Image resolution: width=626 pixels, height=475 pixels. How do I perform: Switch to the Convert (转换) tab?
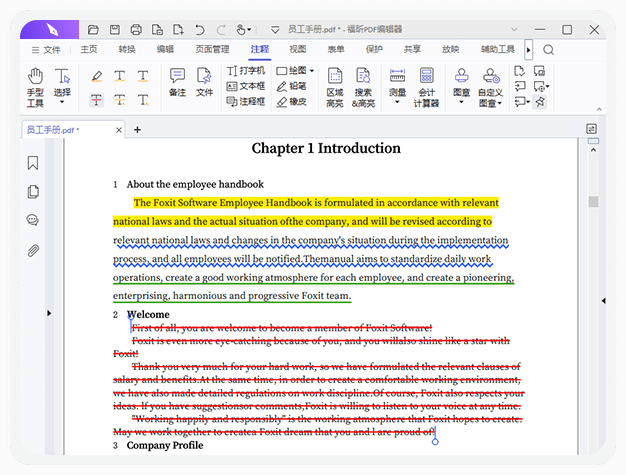point(127,49)
